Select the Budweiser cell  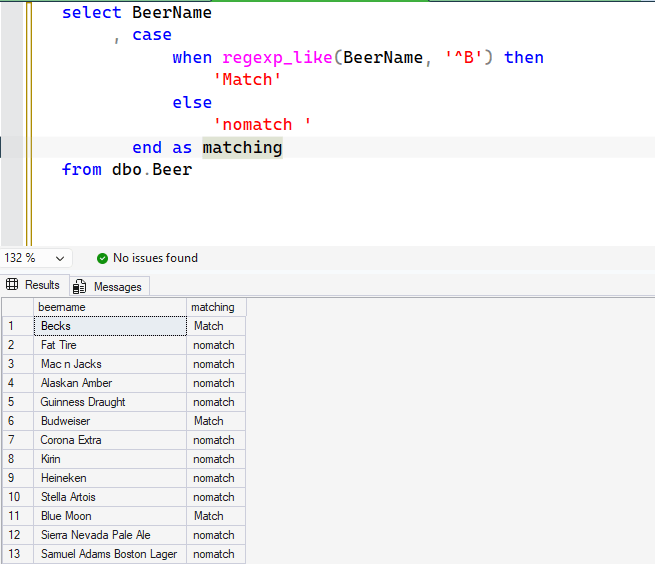[110, 421]
